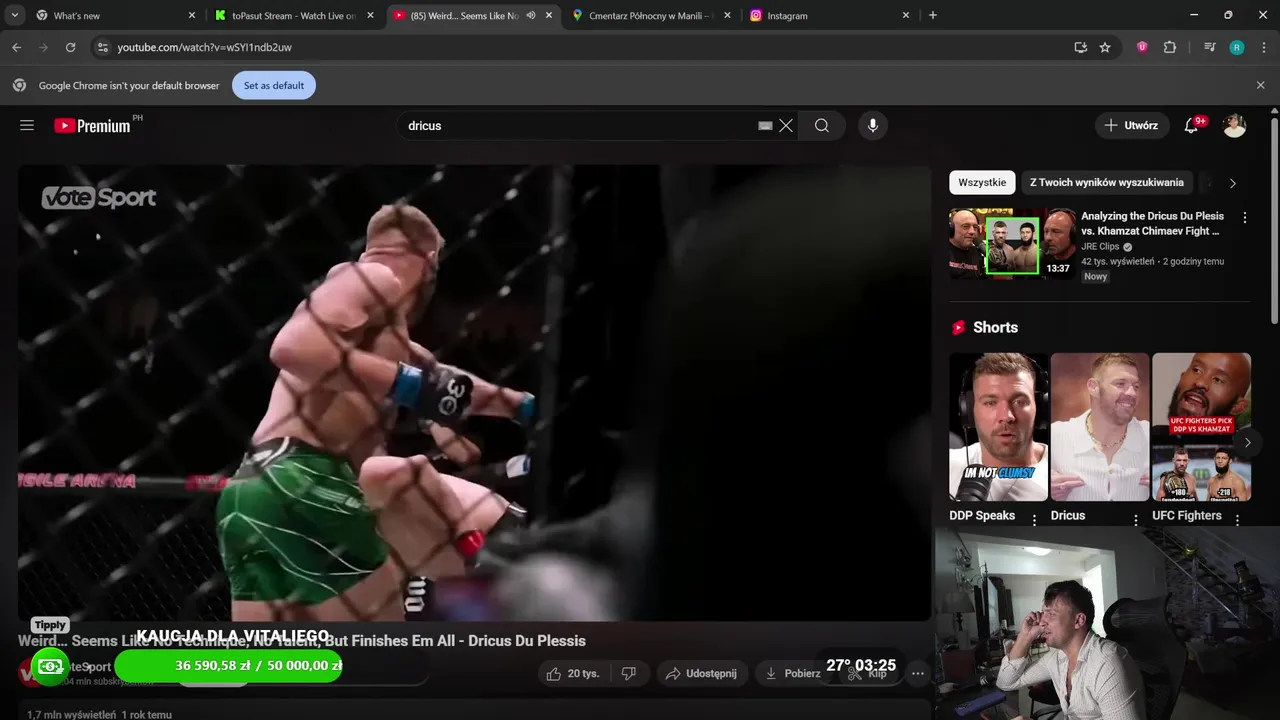Select Z Twoich wyników wyszukiwania chip
The image size is (1280, 720).
point(1106,182)
